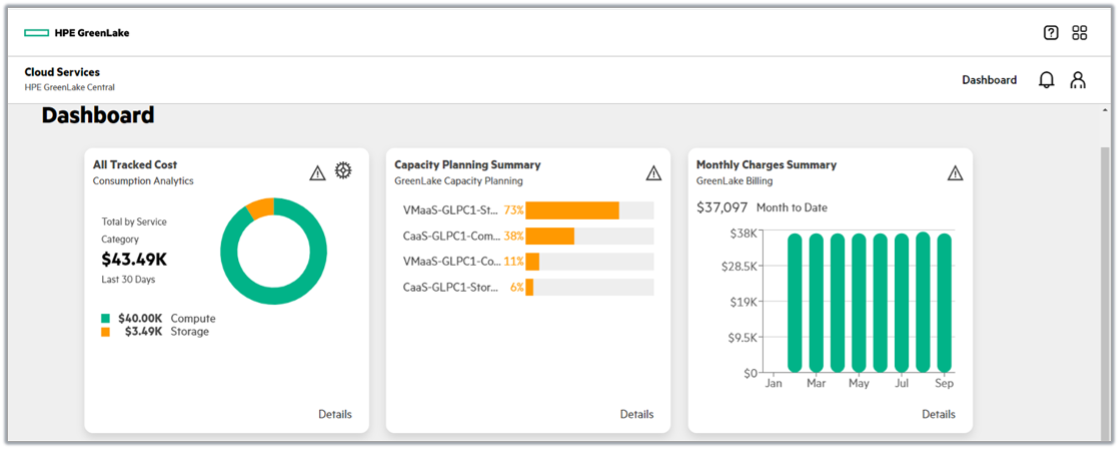Open Details link in All Tracked Cost card
Viewport: 1120px width, 452px height.
335,414
